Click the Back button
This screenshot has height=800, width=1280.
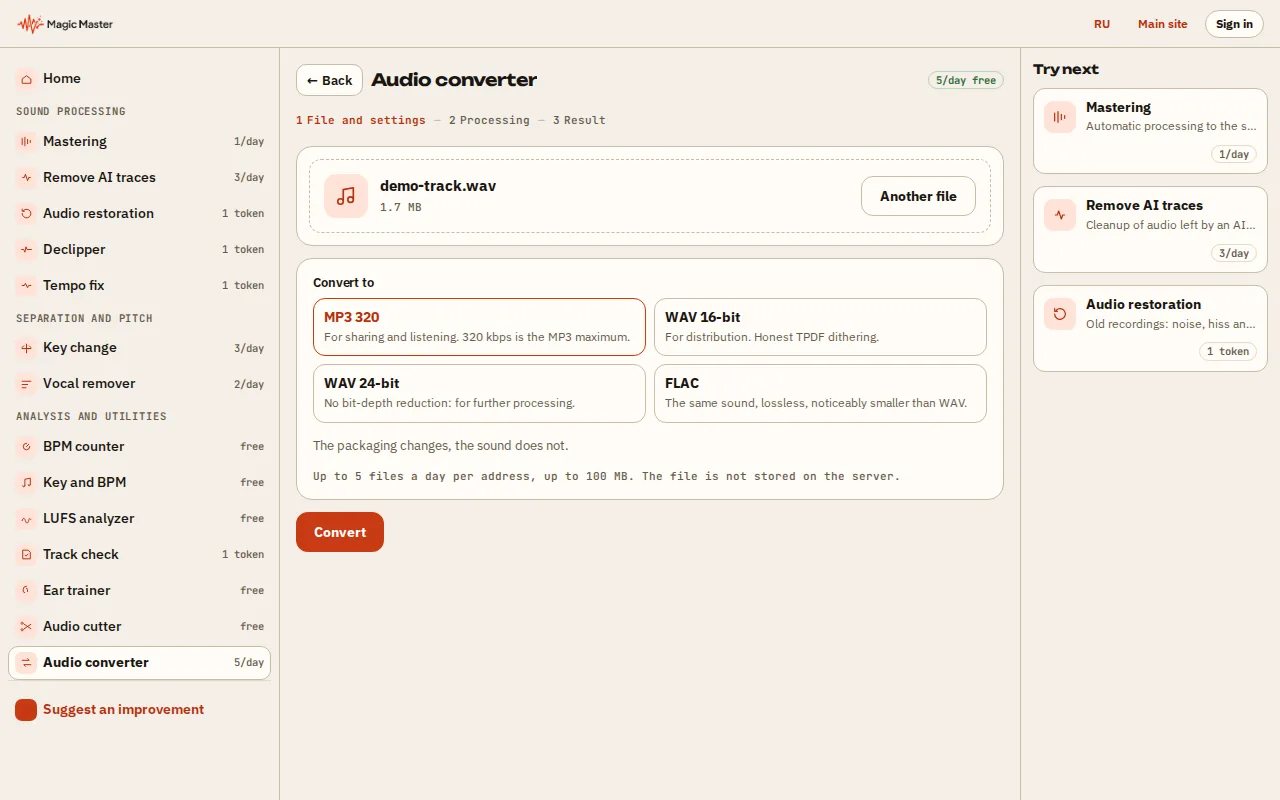[329, 80]
